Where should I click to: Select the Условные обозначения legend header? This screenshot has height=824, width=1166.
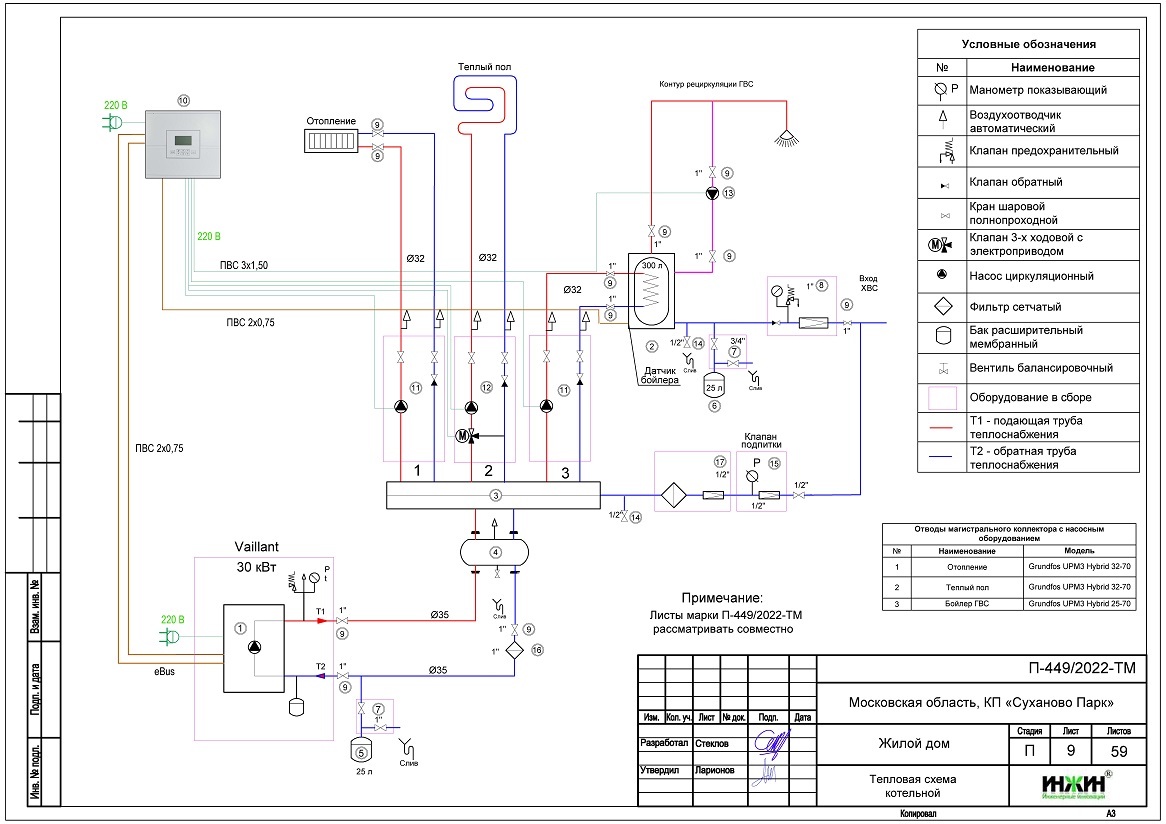(1028, 44)
